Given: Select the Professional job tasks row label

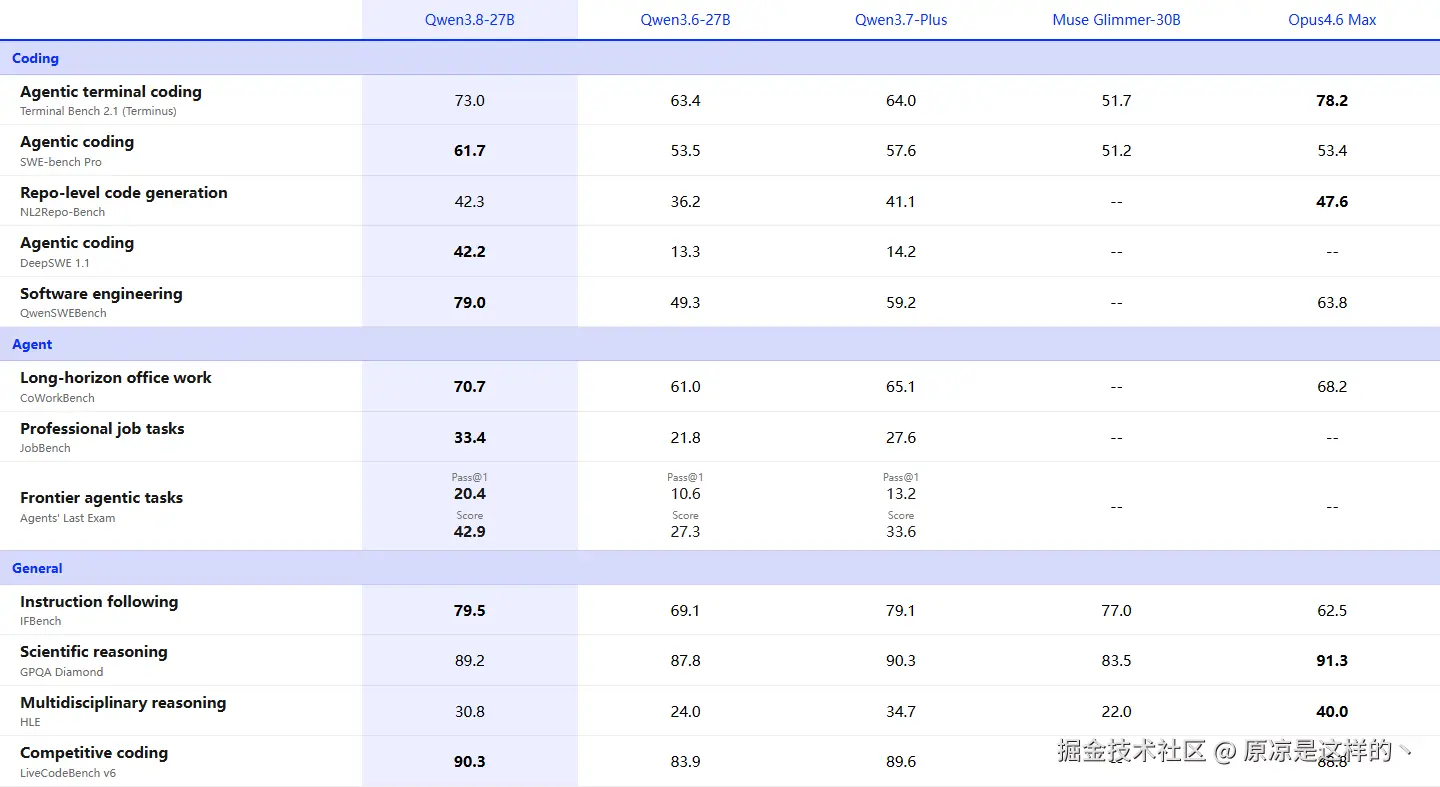Looking at the screenshot, I should click(102, 429).
